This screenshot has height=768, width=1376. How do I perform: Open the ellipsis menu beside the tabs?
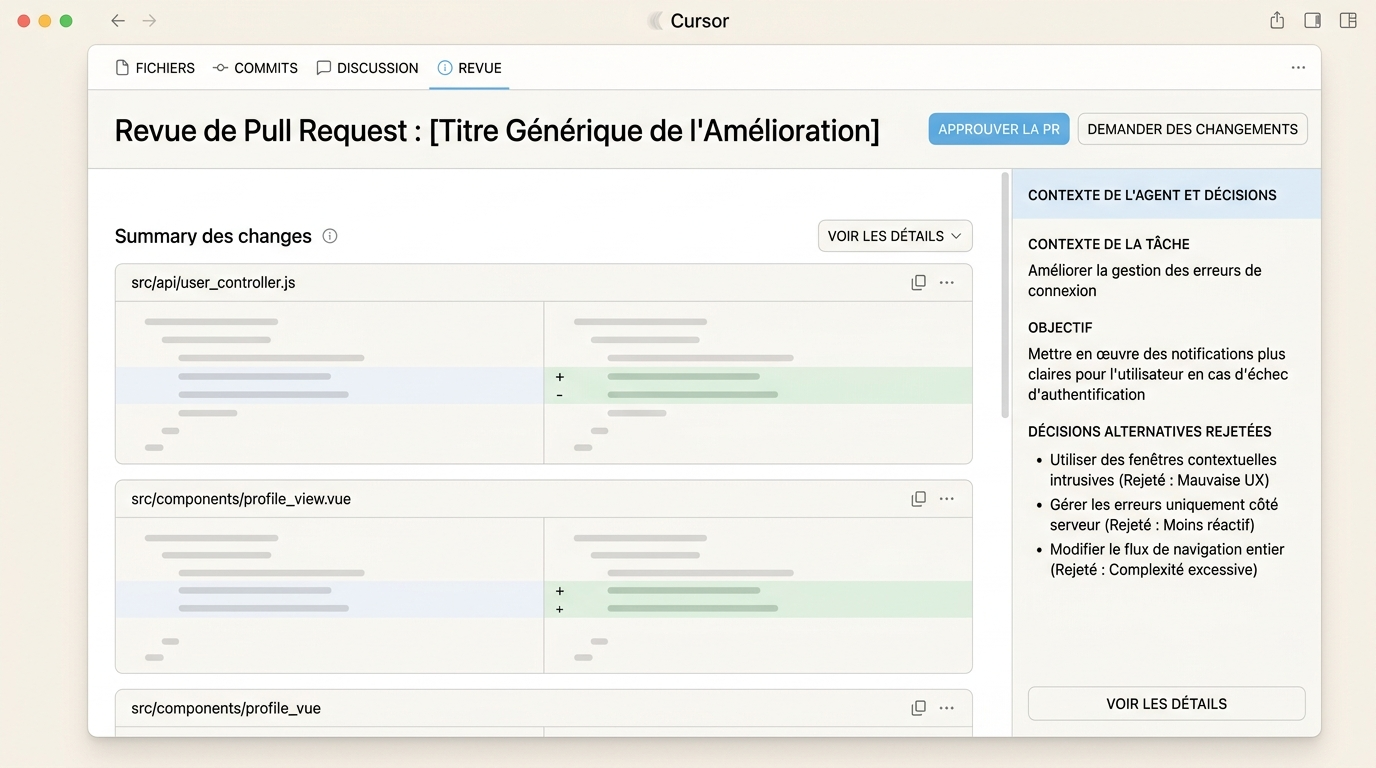click(x=1298, y=68)
